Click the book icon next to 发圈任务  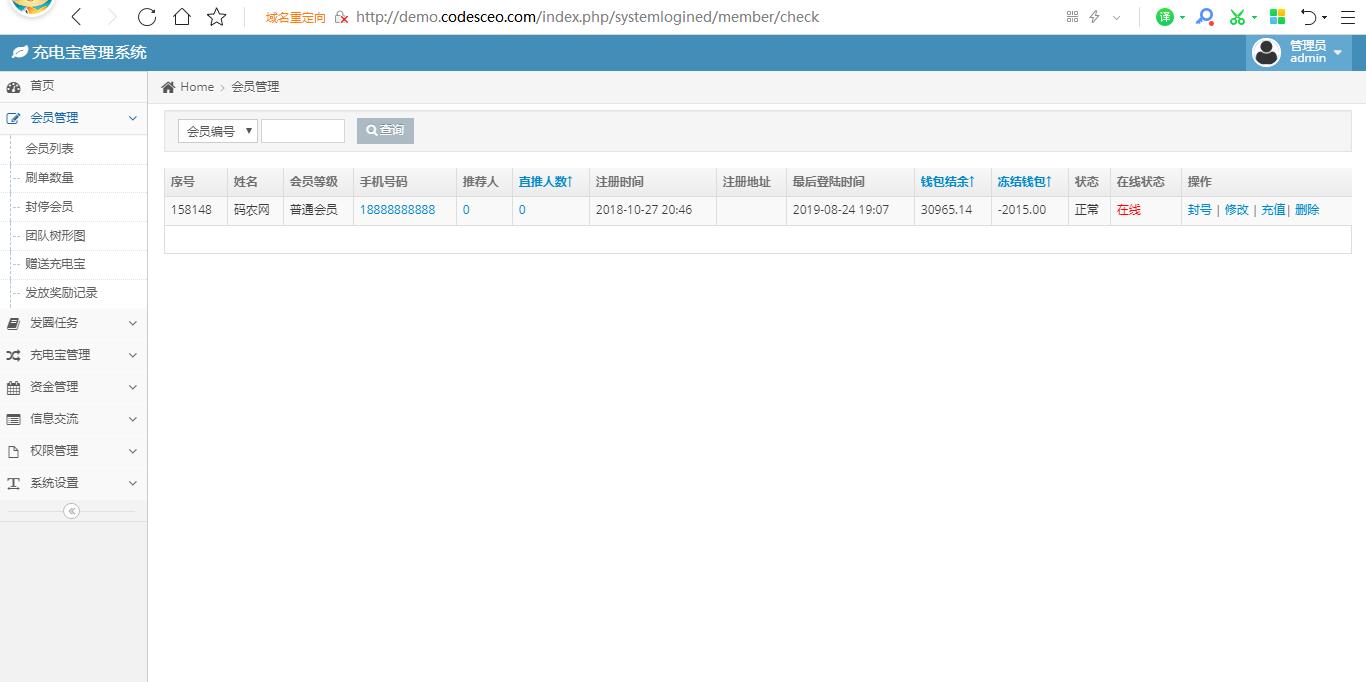(13, 323)
